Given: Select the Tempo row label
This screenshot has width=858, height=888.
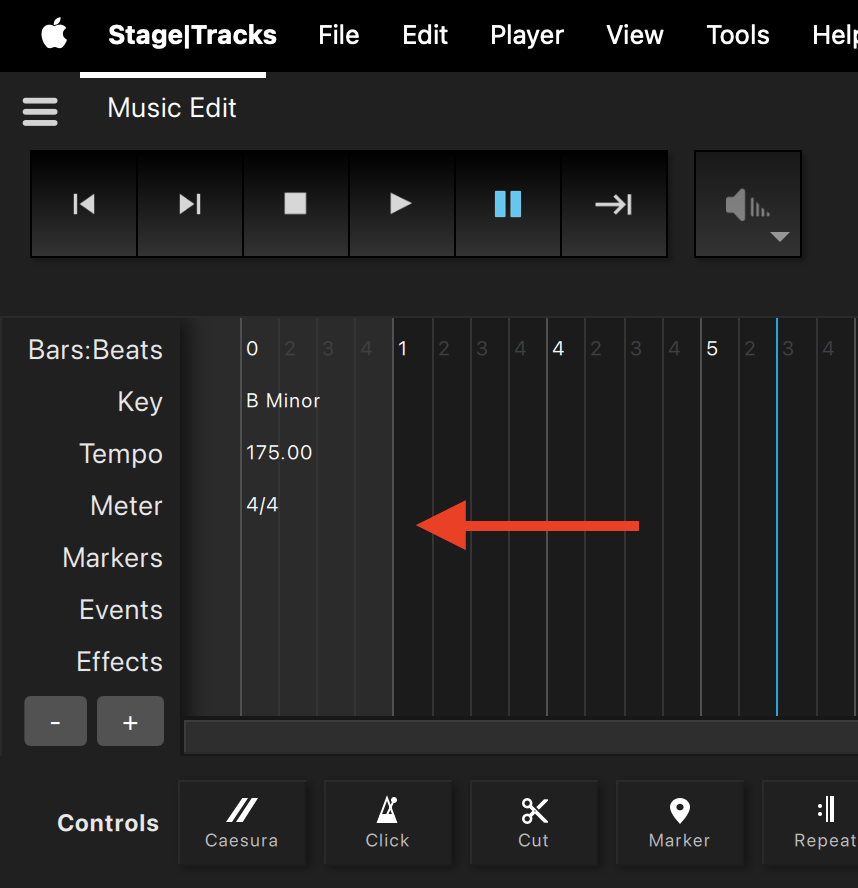Looking at the screenshot, I should click(121, 454).
